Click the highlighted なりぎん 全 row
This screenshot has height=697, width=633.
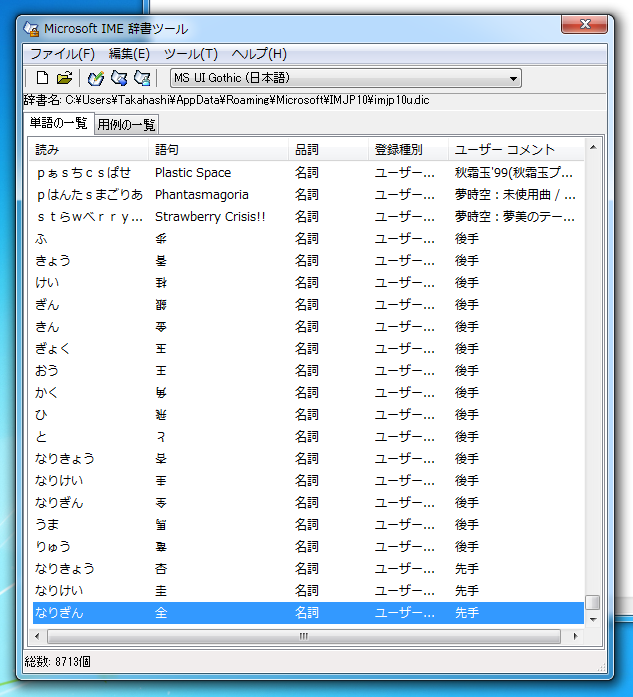(308, 613)
